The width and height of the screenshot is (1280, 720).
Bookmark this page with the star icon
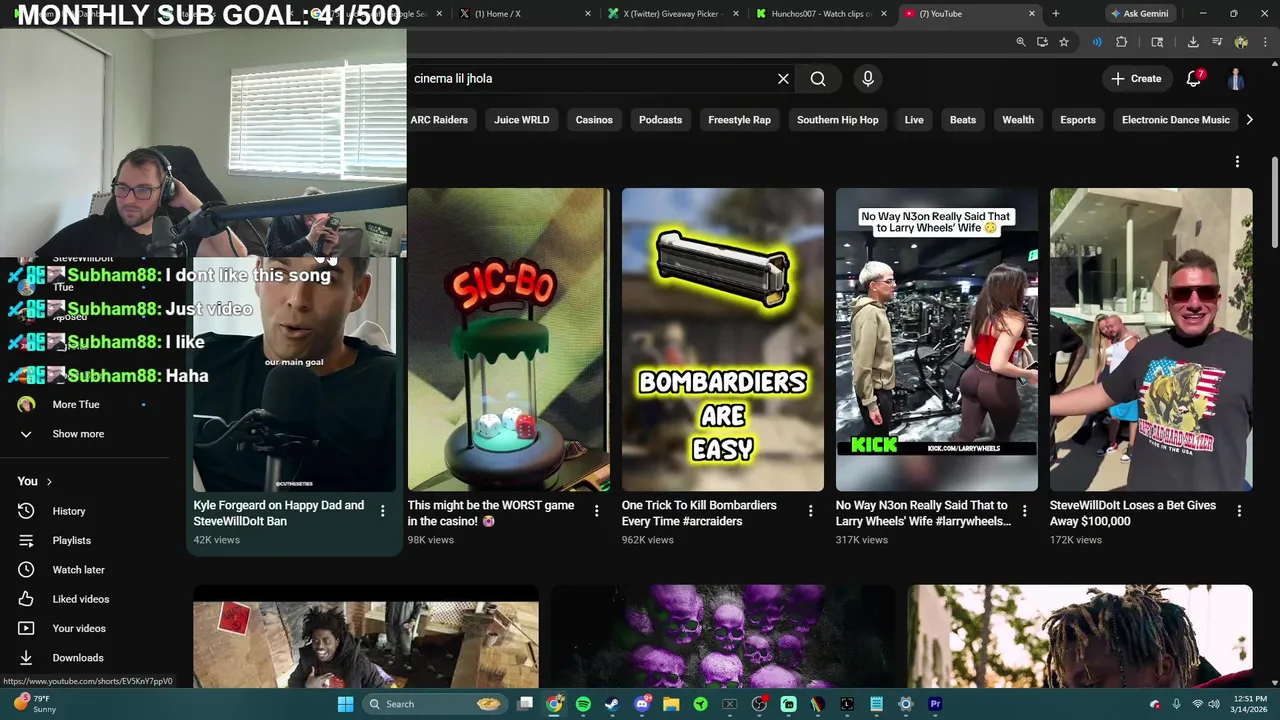tap(1064, 42)
